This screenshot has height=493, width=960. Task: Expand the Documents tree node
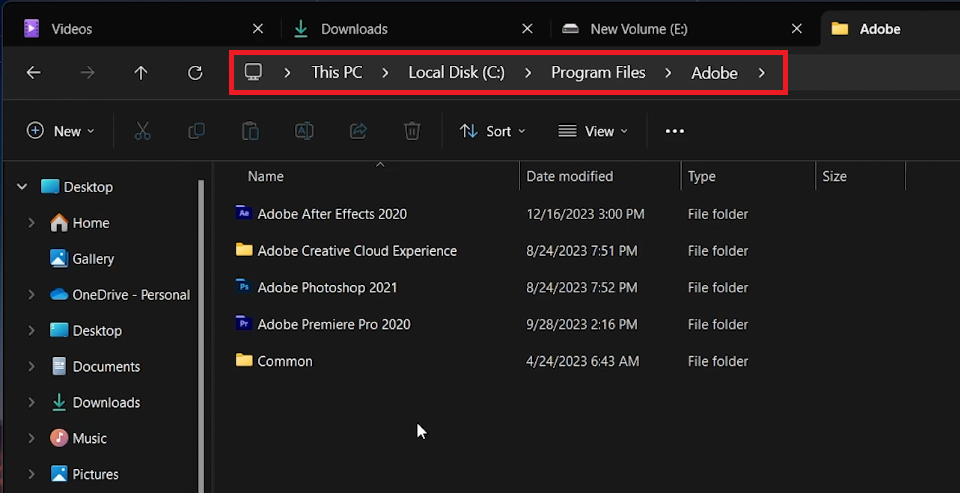[x=31, y=367]
